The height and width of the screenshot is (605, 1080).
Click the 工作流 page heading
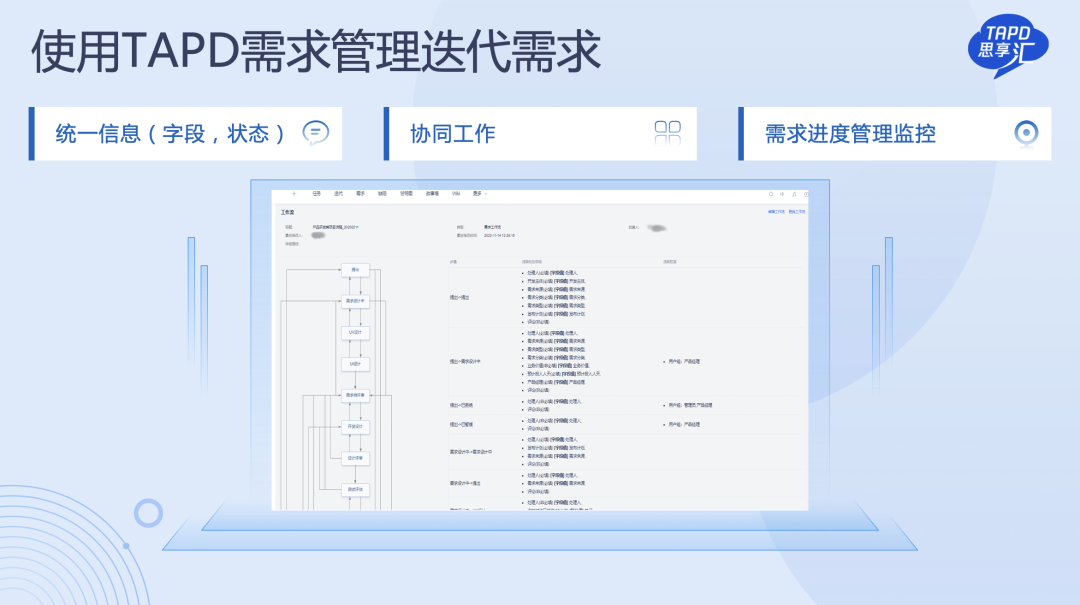287,212
